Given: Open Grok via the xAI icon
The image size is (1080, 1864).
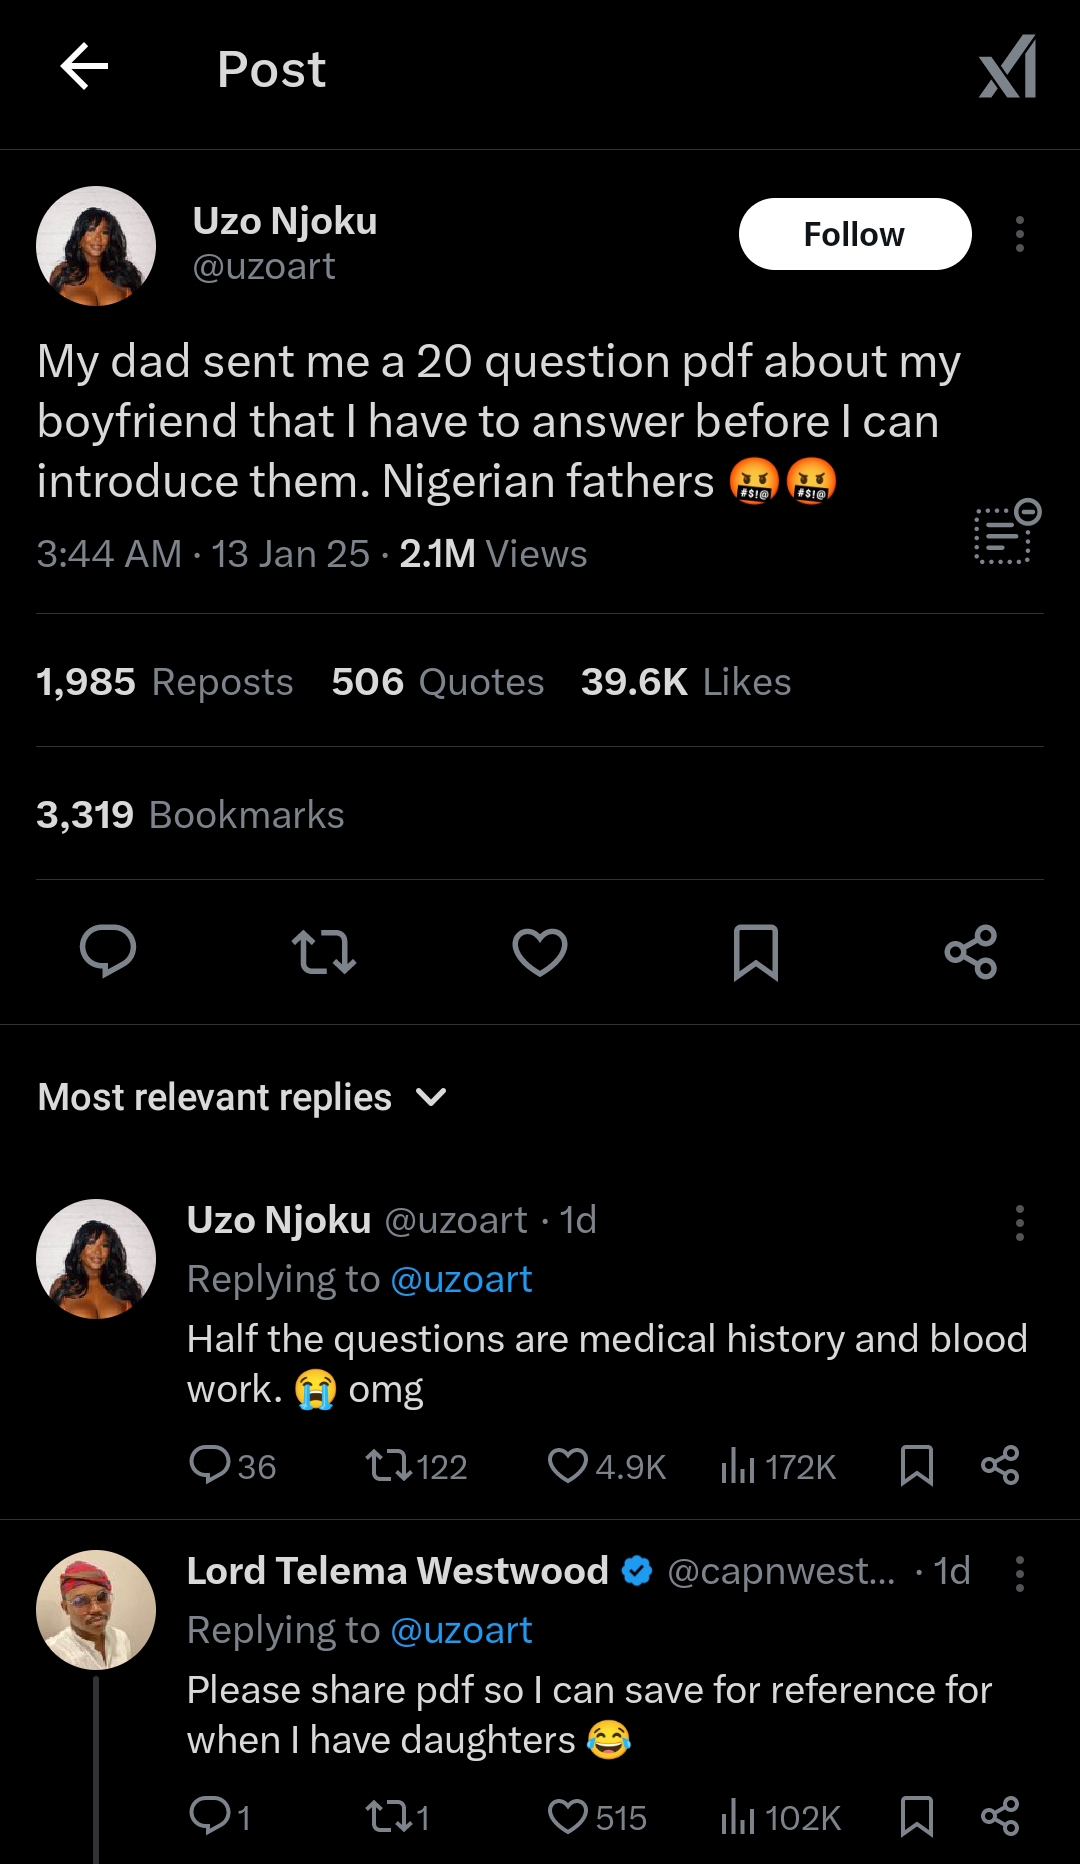Looking at the screenshot, I should [x=1007, y=68].
